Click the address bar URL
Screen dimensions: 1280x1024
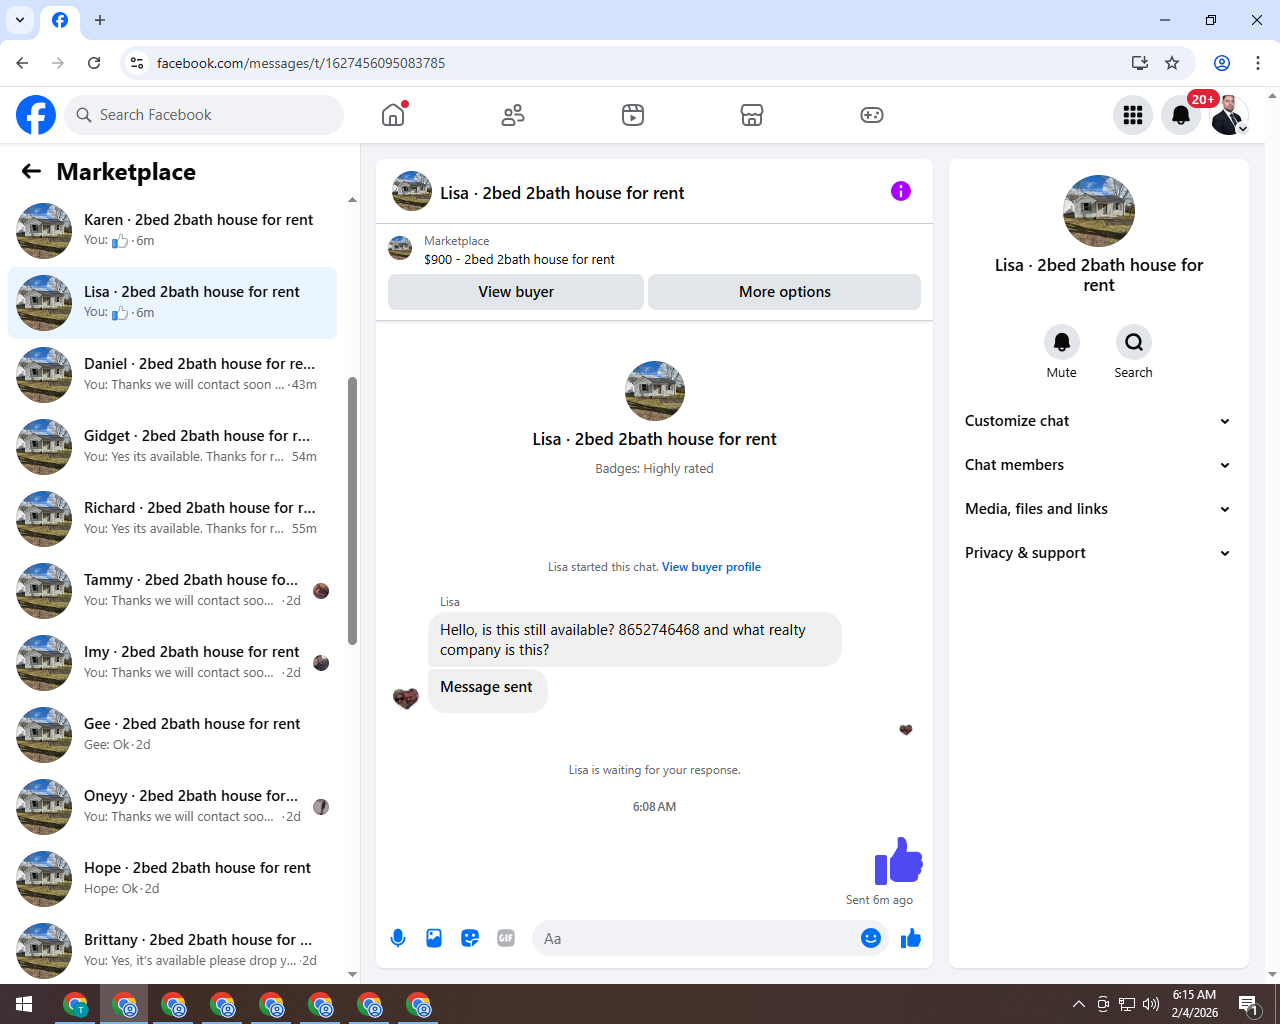point(301,63)
